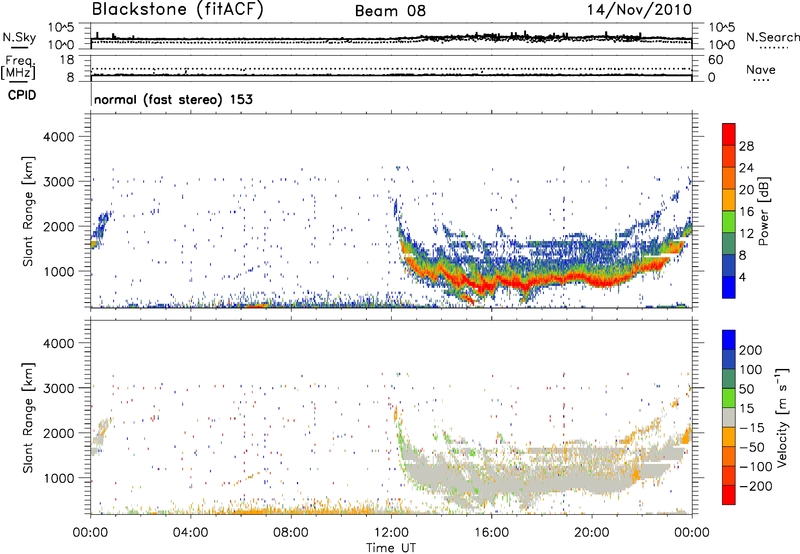Click the 16:00 time axis tick label

pos(491,533)
